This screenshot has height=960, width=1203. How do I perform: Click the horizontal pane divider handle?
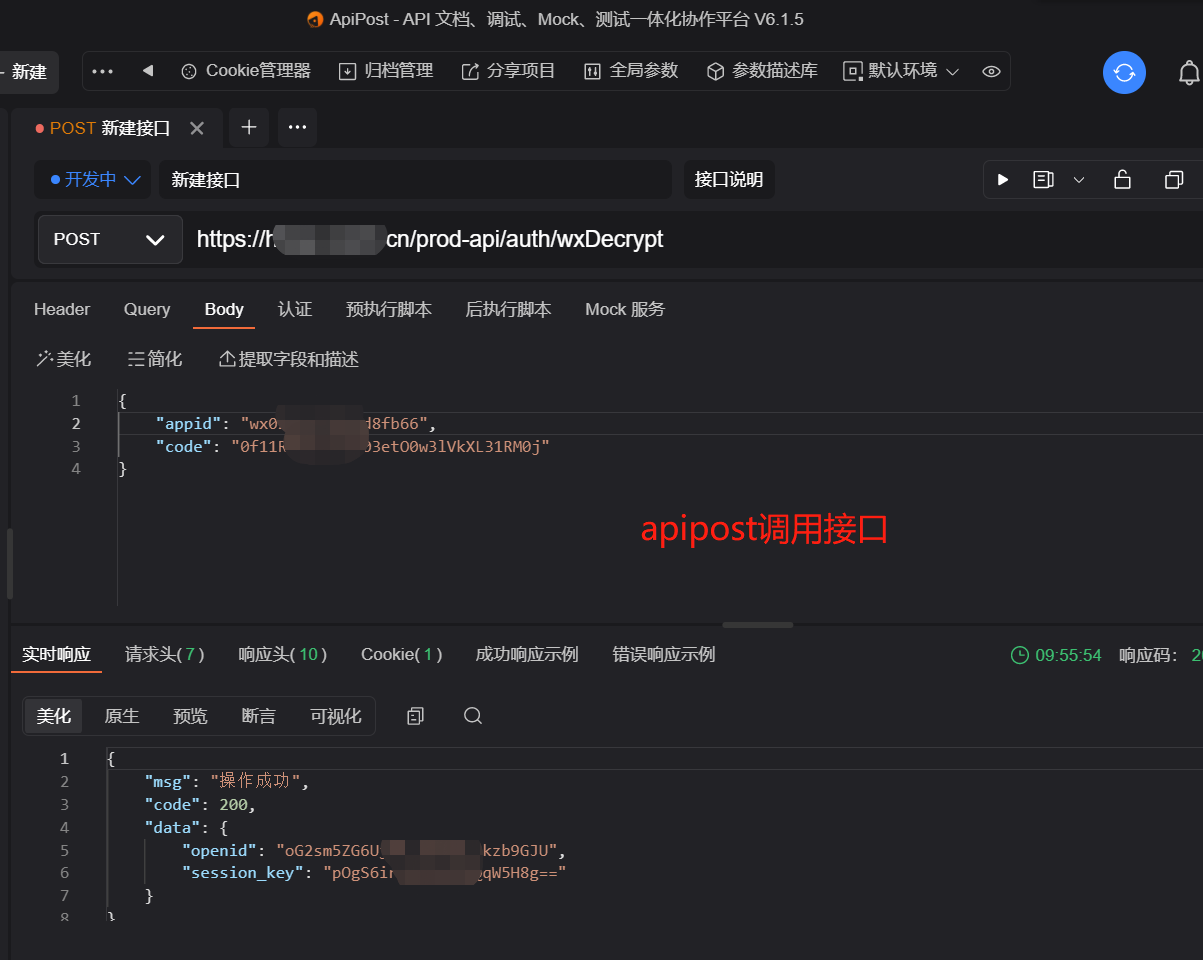[x=758, y=625]
